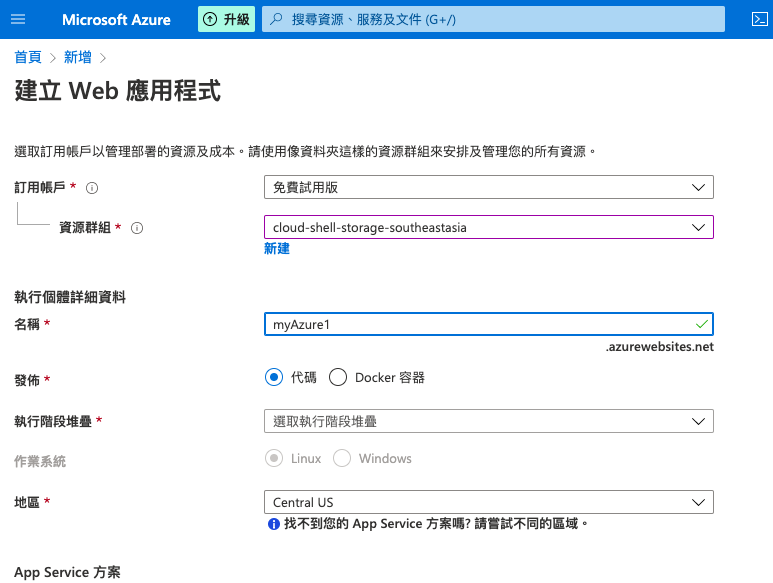Click the 建立 Web 應用程式 page title
This screenshot has height=583, width=773.
point(117,91)
